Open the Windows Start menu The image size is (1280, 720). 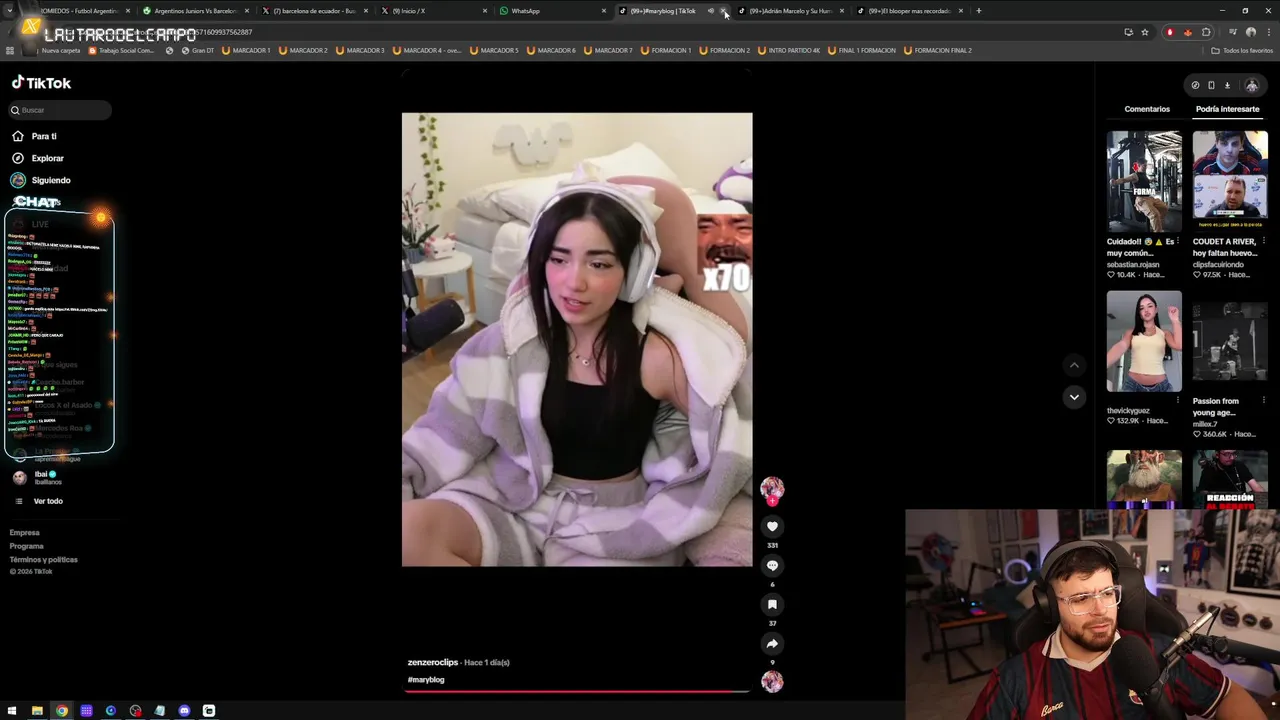12,711
